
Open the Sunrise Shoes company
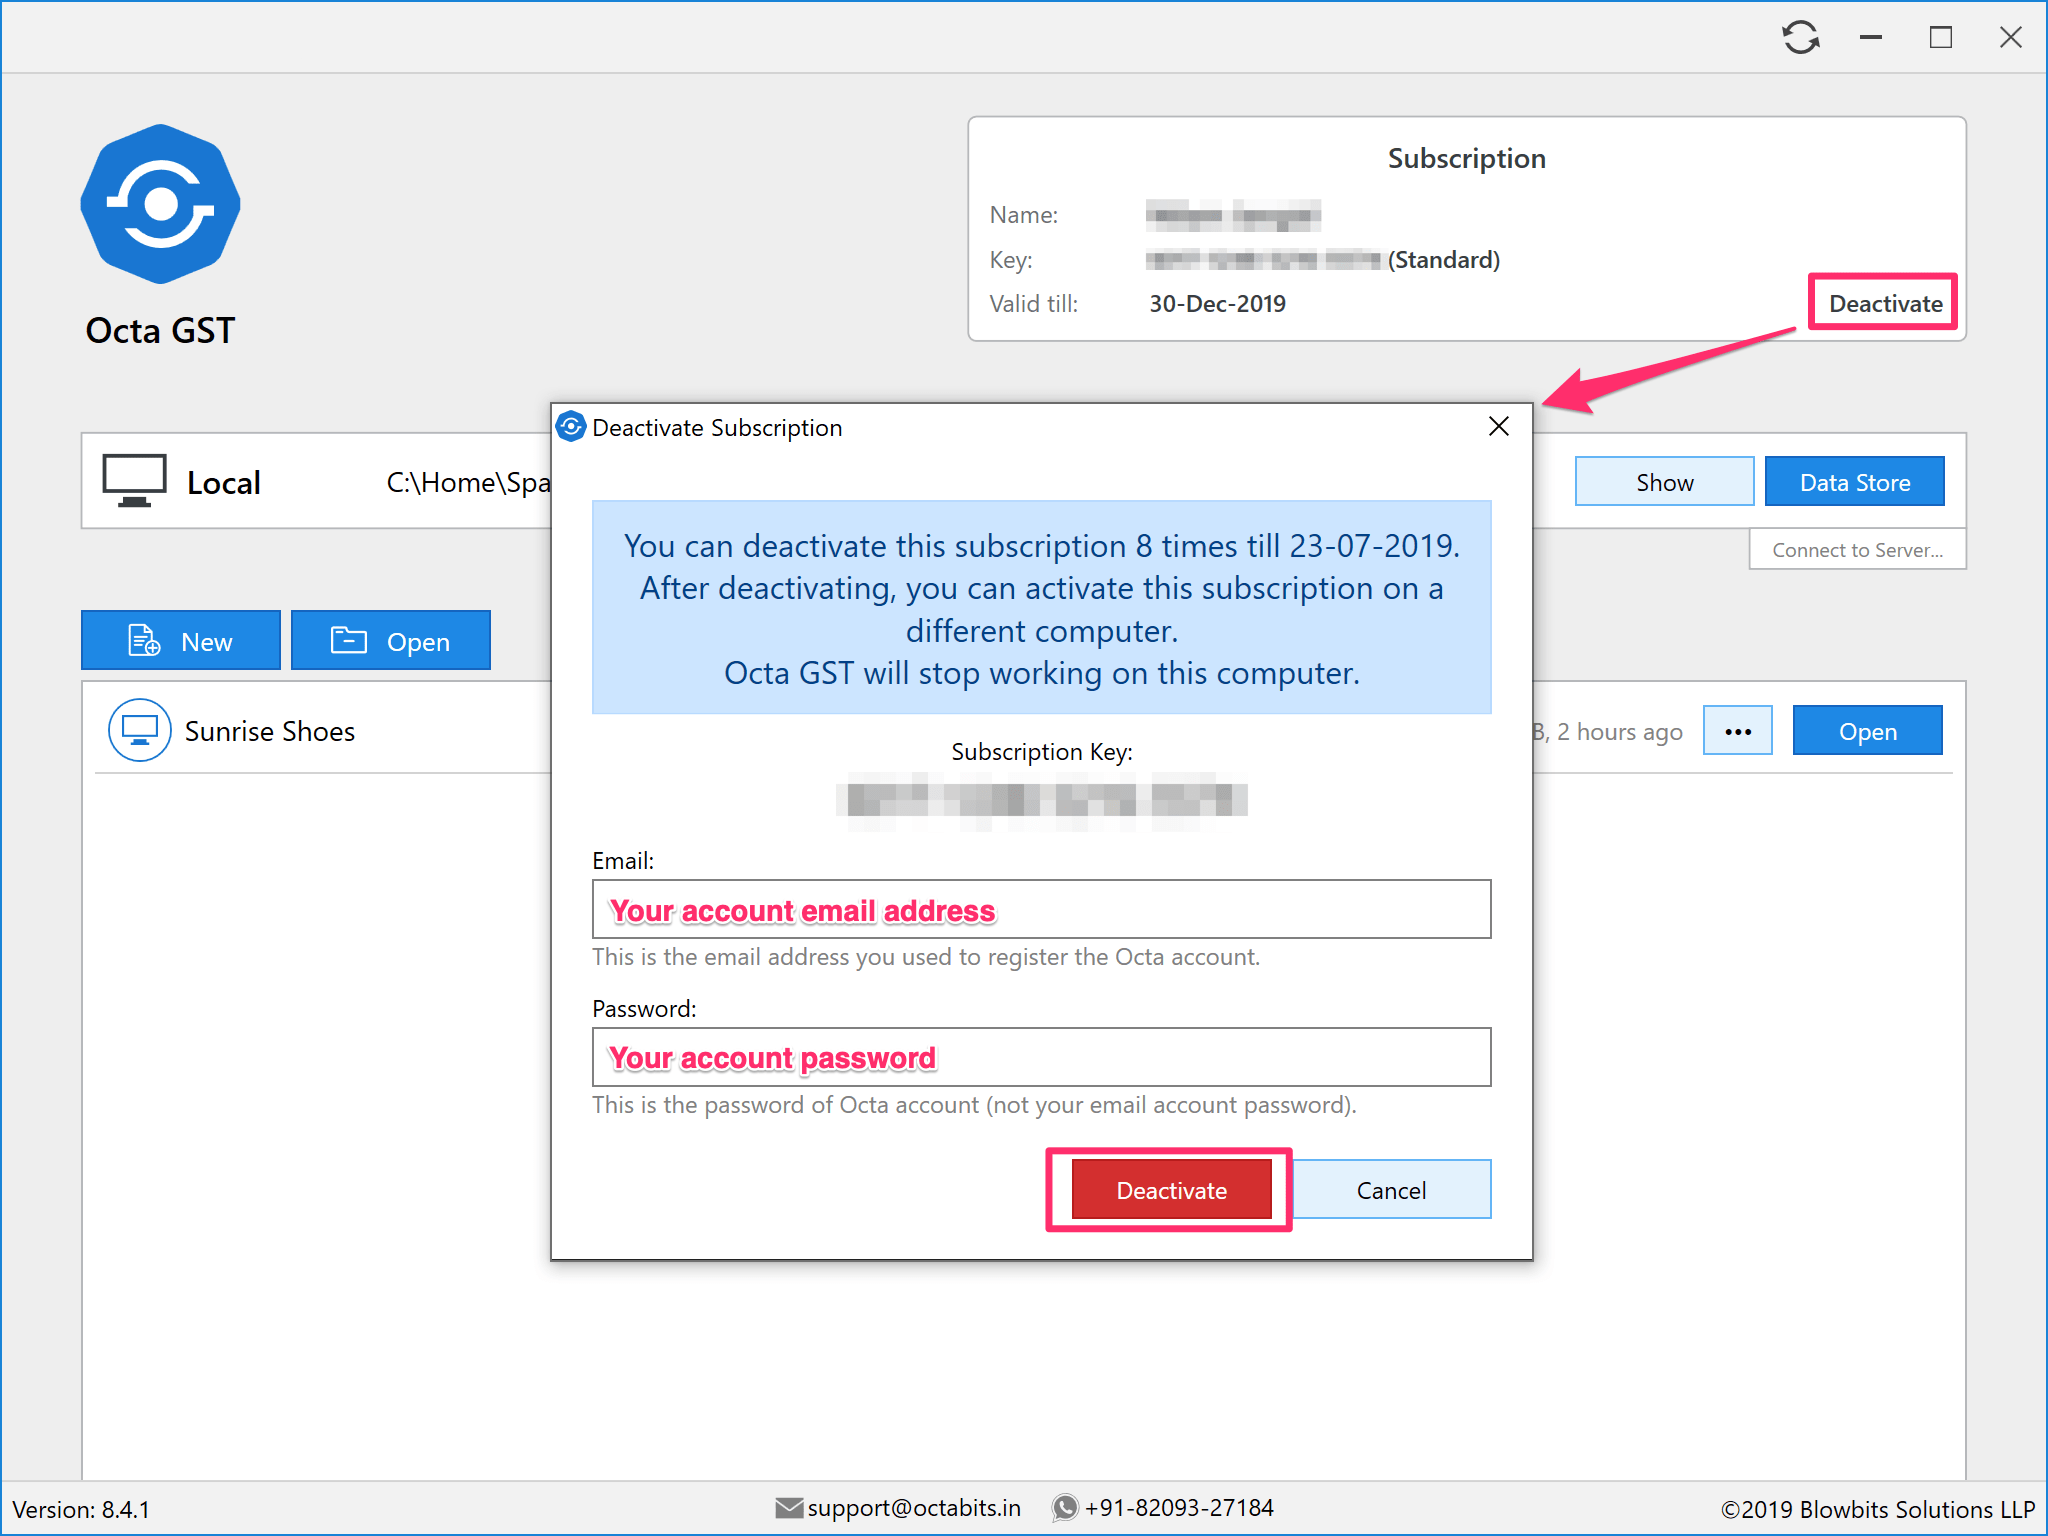pyautogui.click(x=1866, y=731)
